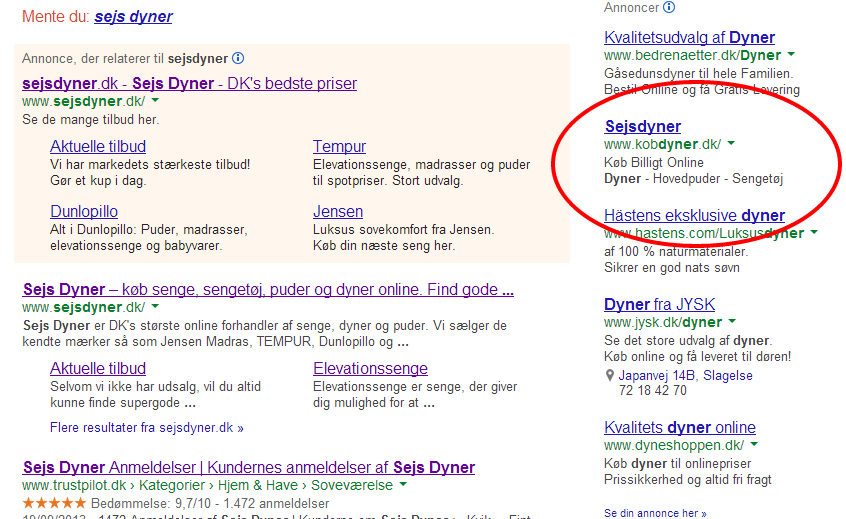Click the map pin icon by Japanvej 14B
The height and width of the screenshot is (519, 846).
610,376
